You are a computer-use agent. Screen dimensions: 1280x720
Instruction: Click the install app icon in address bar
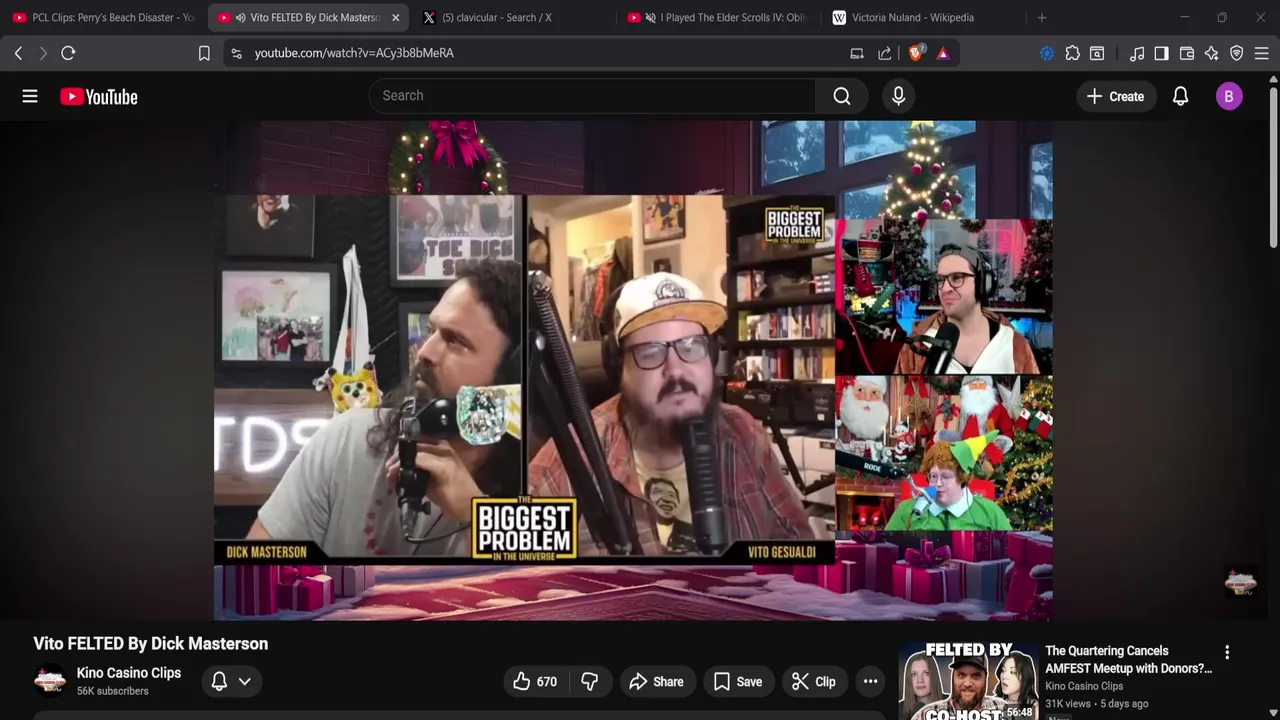coord(857,53)
